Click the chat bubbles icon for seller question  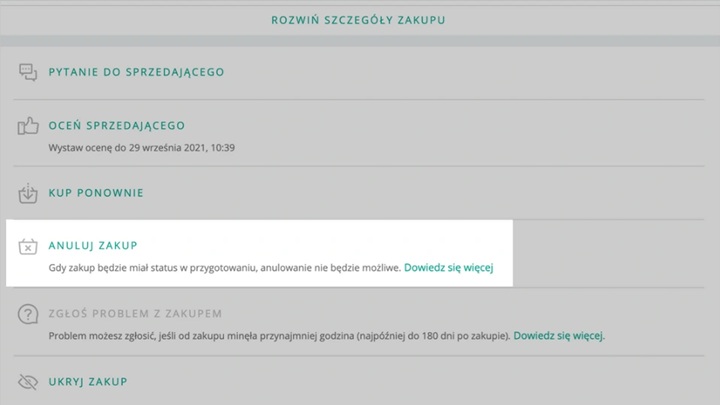(28, 72)
